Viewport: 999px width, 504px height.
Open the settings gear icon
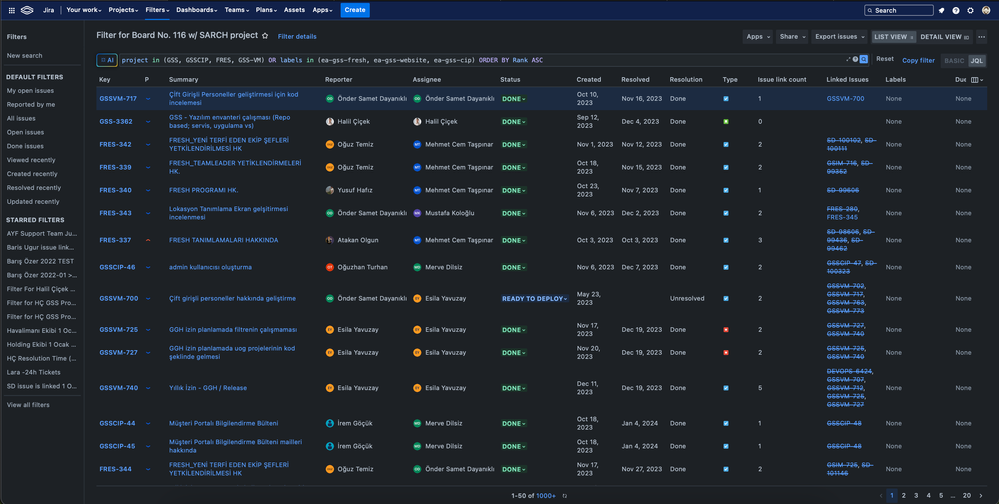pyautogui.click(x=970, y=10)
